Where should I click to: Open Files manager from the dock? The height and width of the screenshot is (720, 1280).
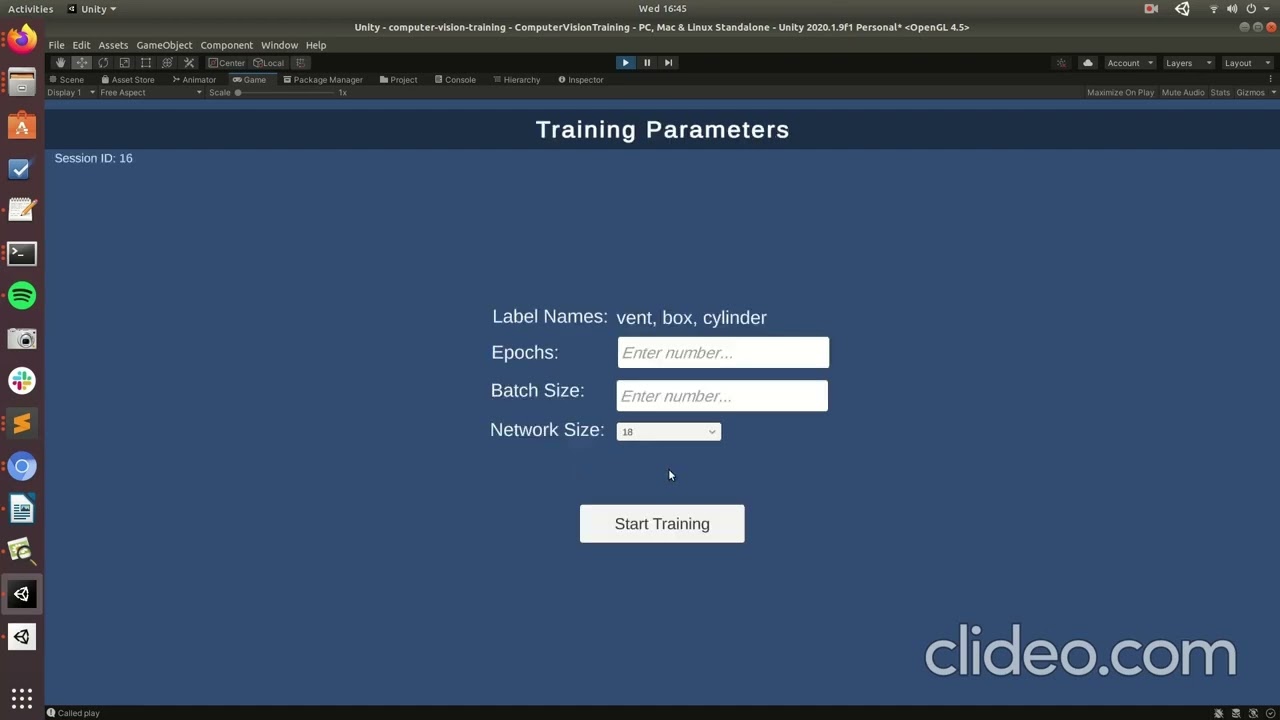point(22,83)
